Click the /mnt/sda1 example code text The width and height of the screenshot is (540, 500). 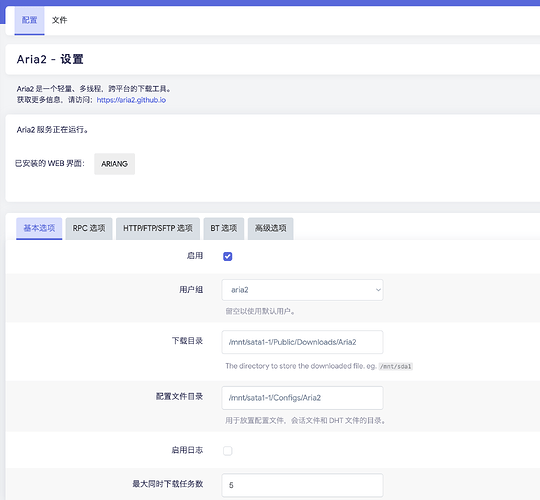(396, 366)
